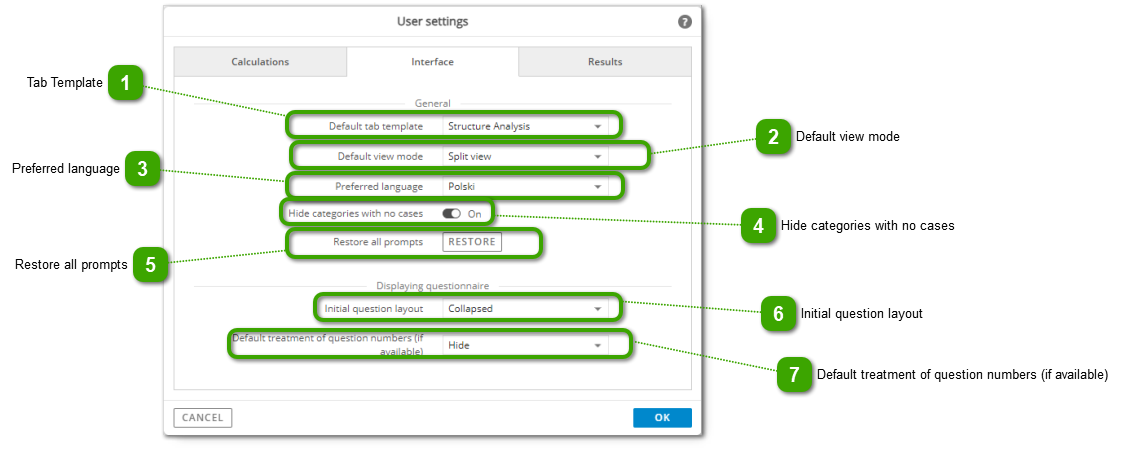This screenshot has width=1124, height=457.
Task: Open the question numbers treatment dropdown showing Hide
Action: click(x=525, y=345)
